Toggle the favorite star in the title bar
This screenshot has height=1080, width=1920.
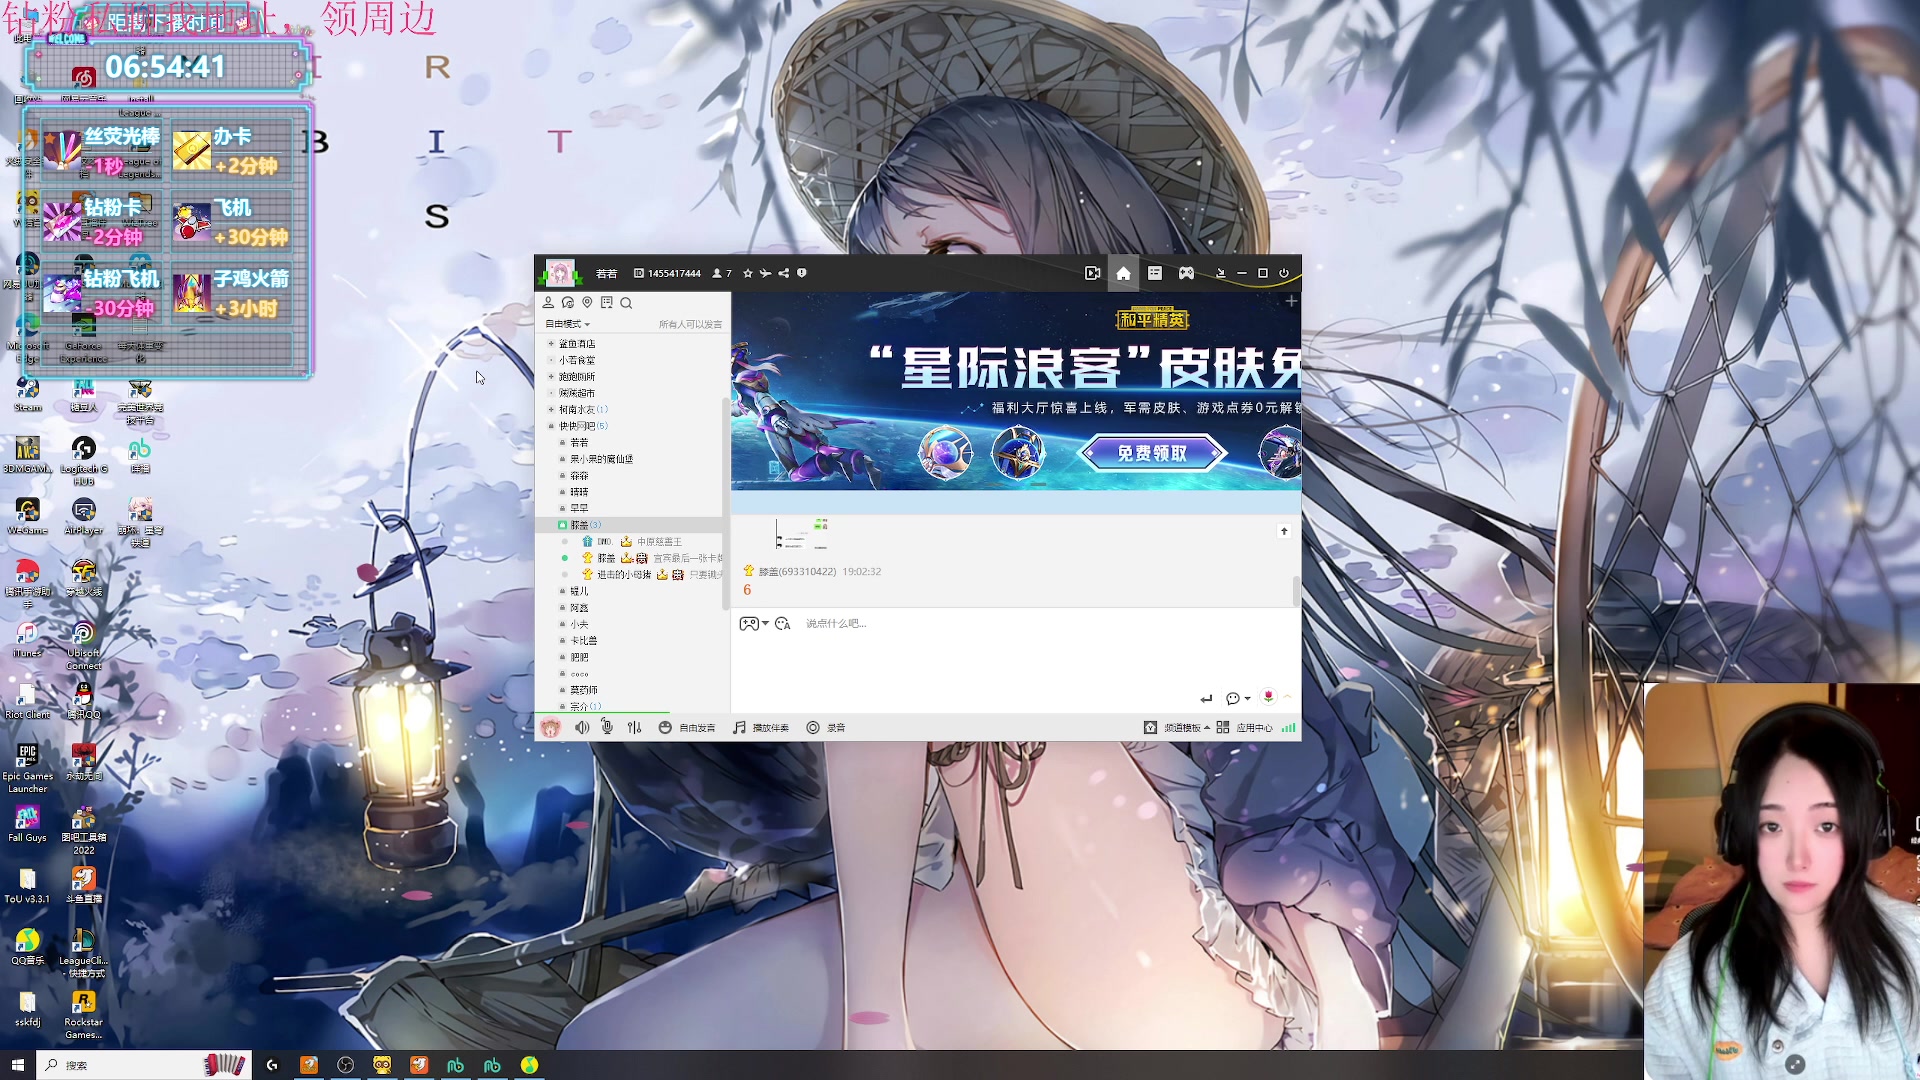747,272
